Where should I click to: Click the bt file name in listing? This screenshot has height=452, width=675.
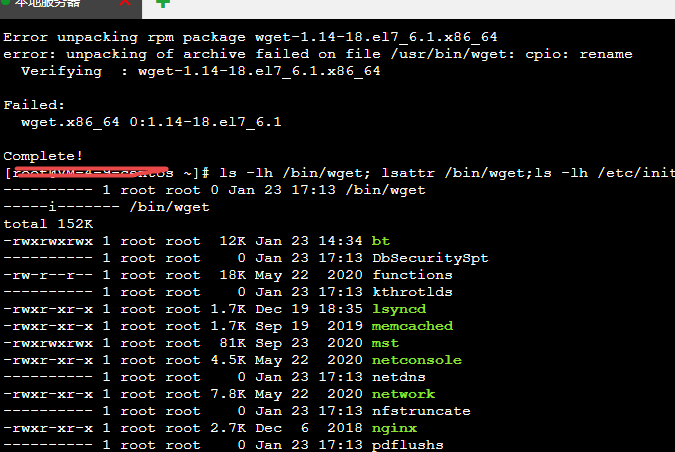[381, 241]
